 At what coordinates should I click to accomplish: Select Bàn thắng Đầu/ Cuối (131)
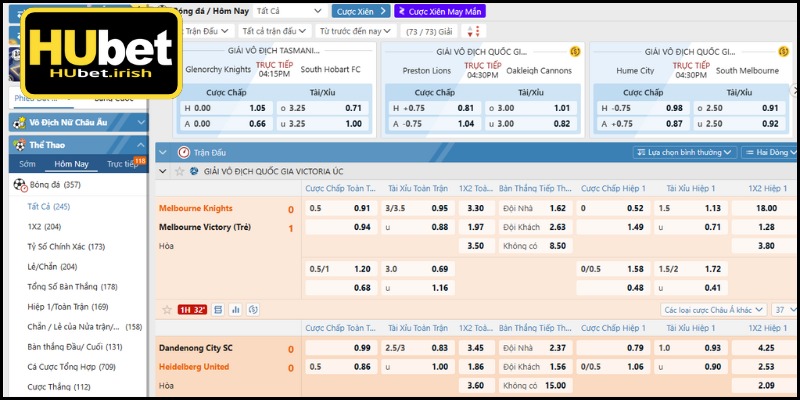[75, 347]
